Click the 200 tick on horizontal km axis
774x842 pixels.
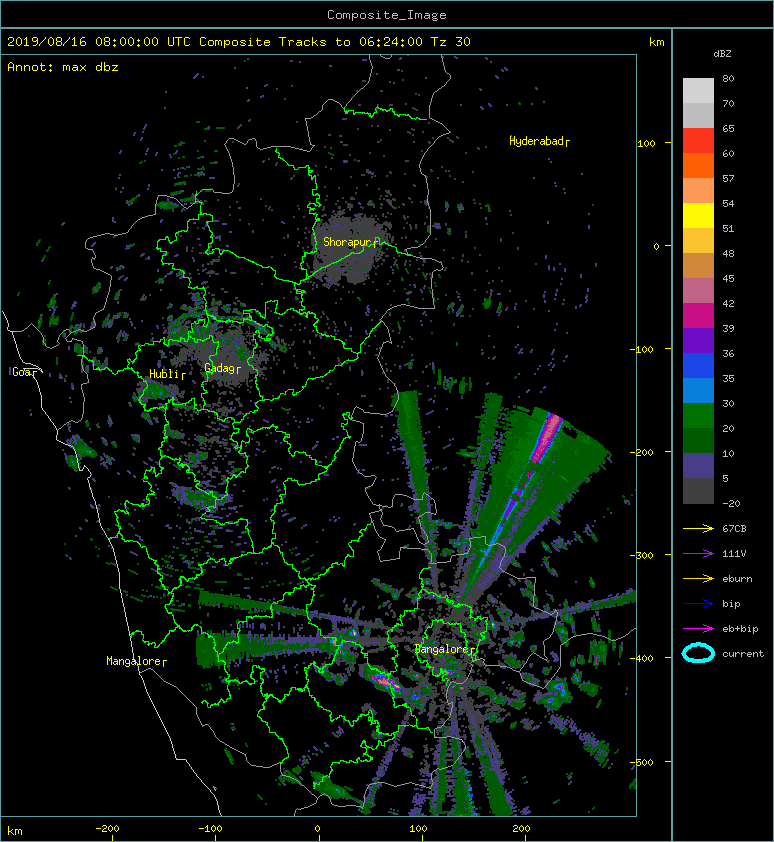point(521,829)
